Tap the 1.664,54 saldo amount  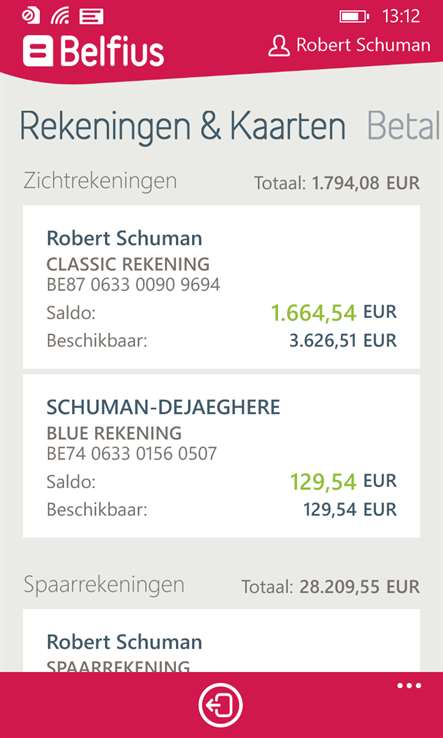(314, 313)
